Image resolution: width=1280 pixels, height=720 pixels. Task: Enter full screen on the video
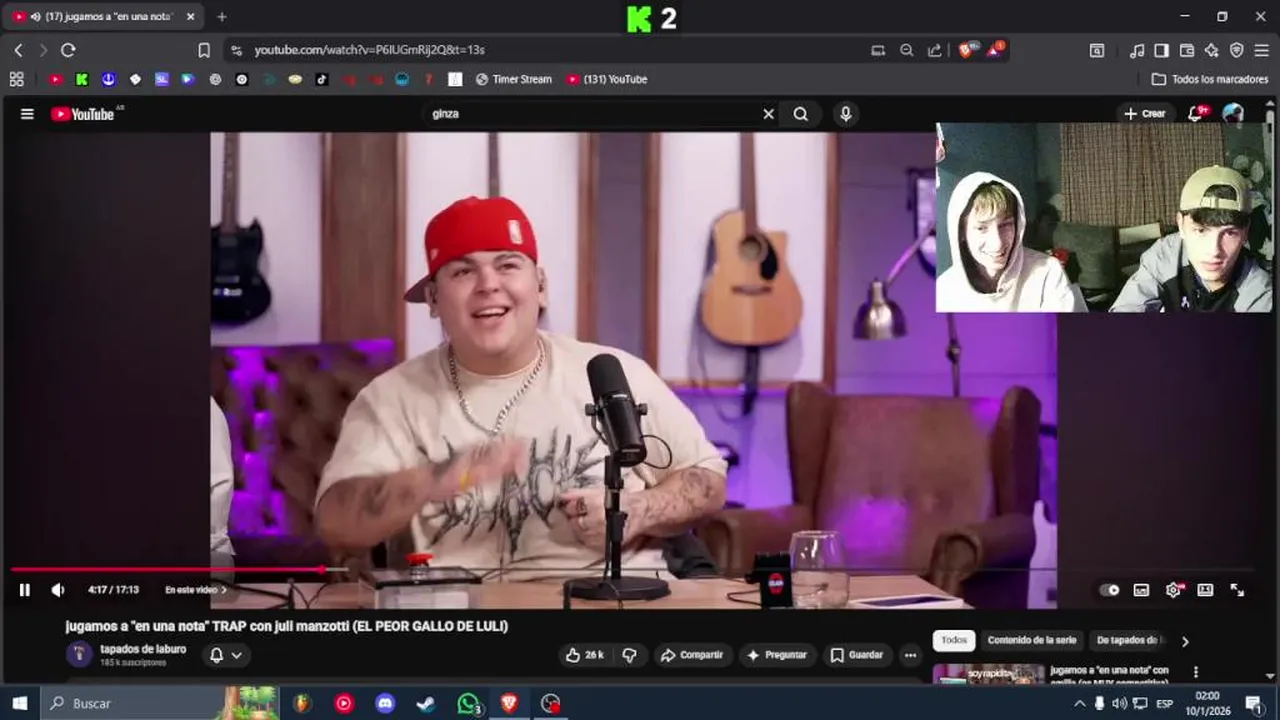coord(1237,590)
